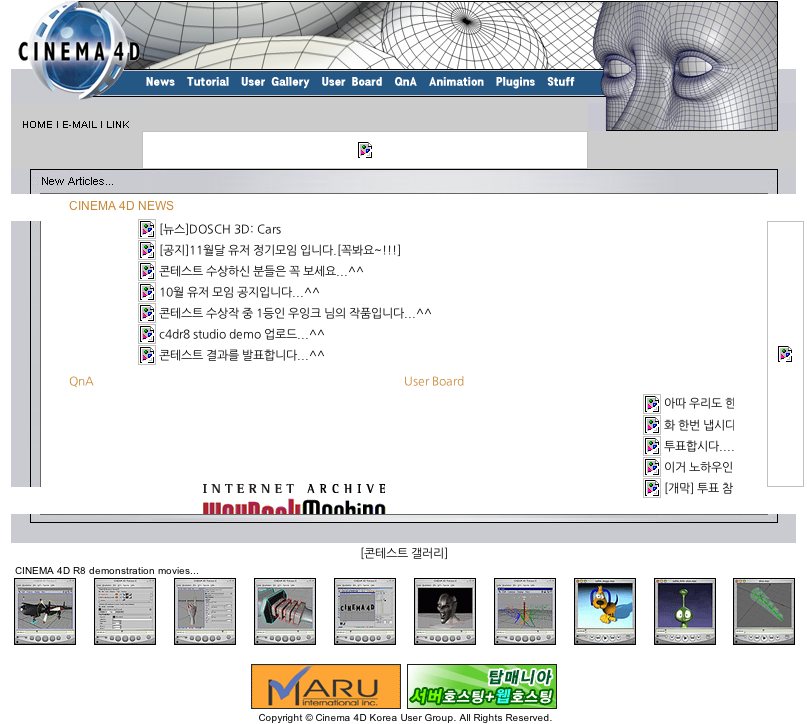Click the MARU International banner
The height and width of the screenshot is (724, 807).
[x=326, y=686]
